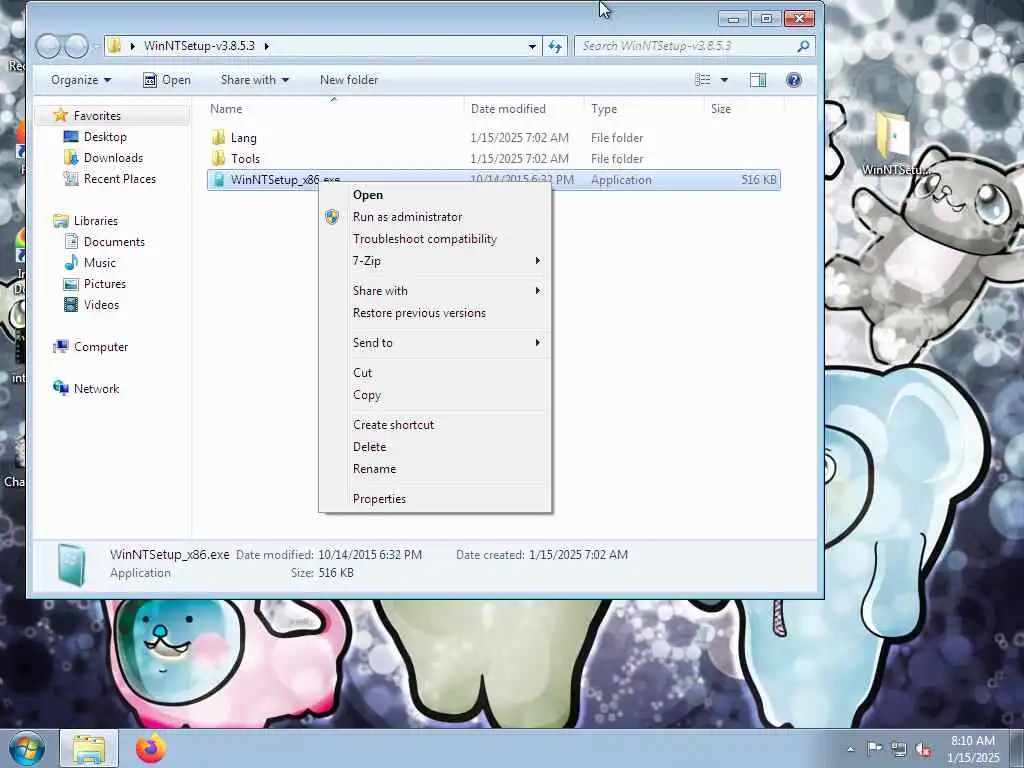The image size is (1024, 768).
Task: Click the Network icon in sidebar
Action: [61, 389]
